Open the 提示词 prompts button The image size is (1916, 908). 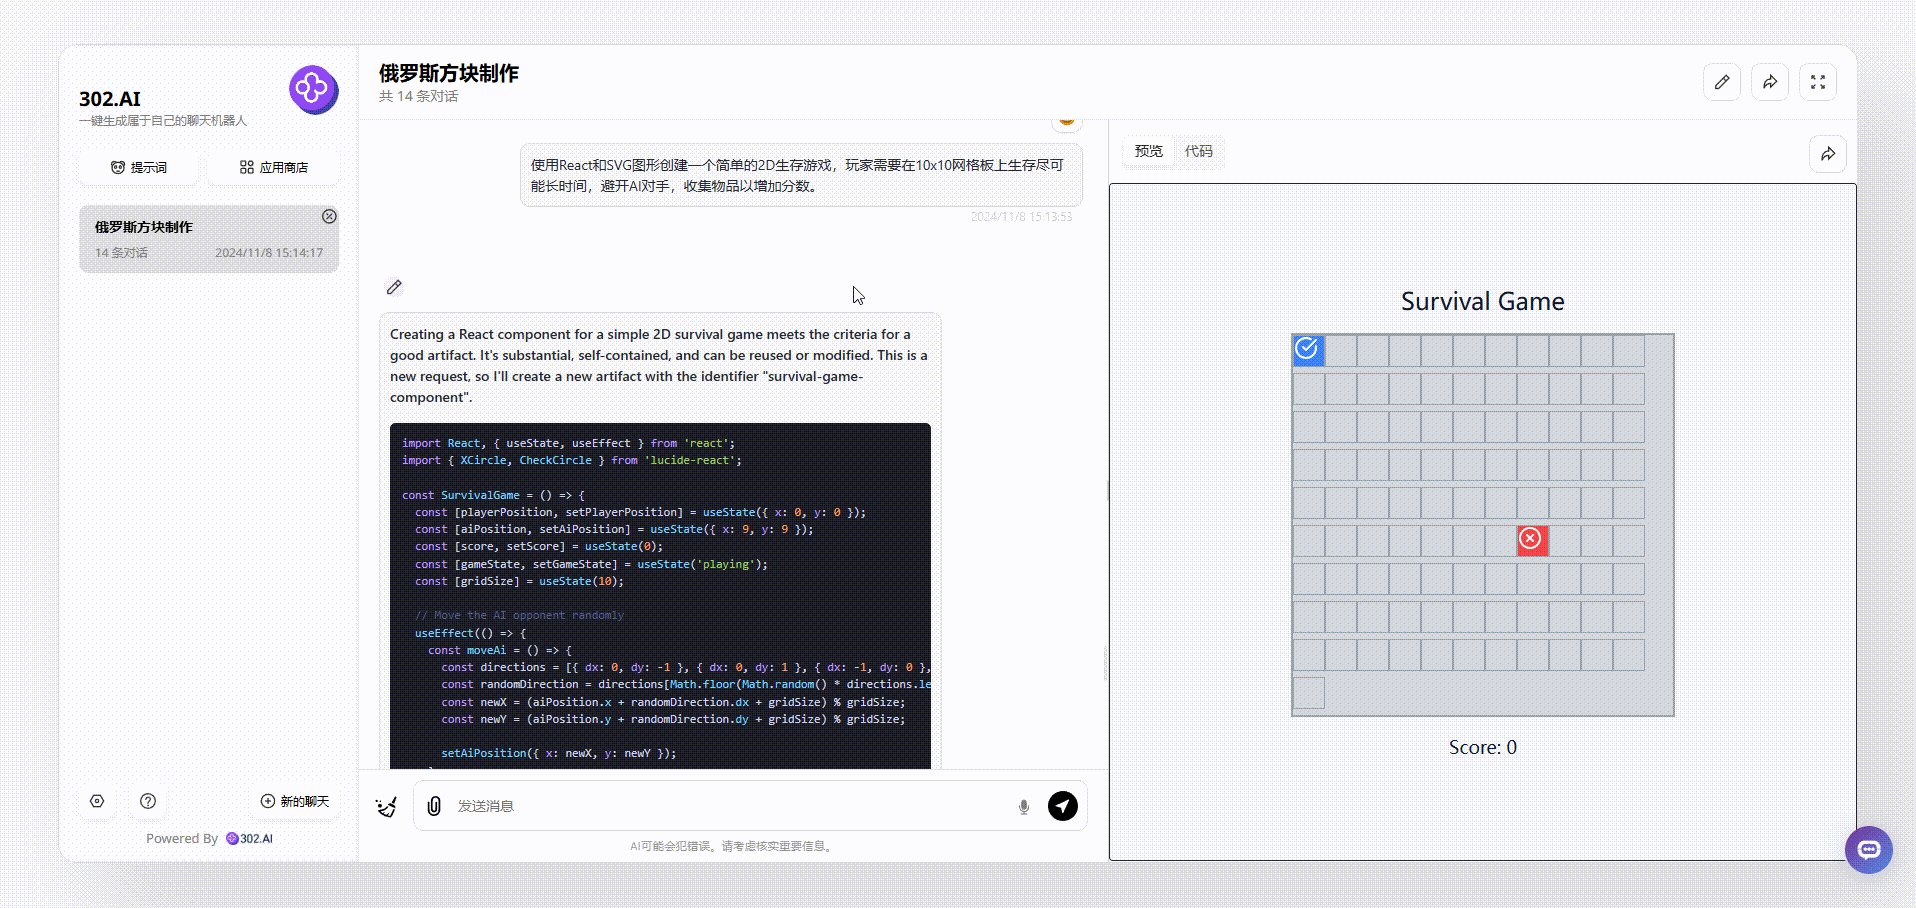pyautogui.click(x=139, y=167)
